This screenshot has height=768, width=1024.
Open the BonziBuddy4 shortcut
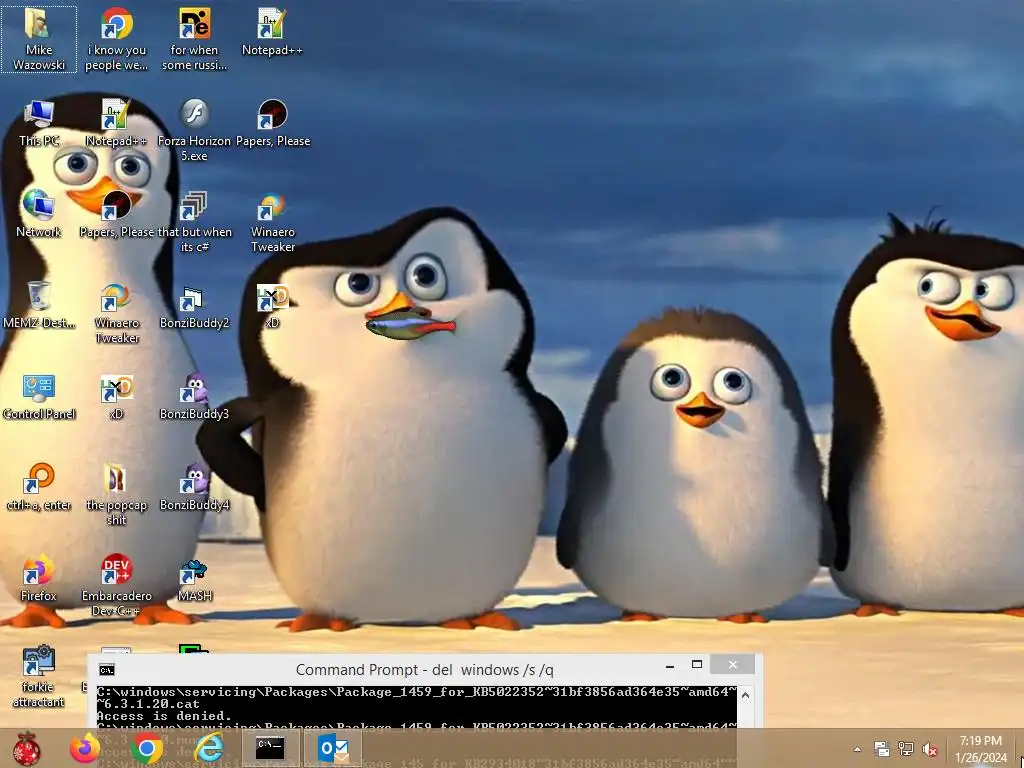click(195, 487)
